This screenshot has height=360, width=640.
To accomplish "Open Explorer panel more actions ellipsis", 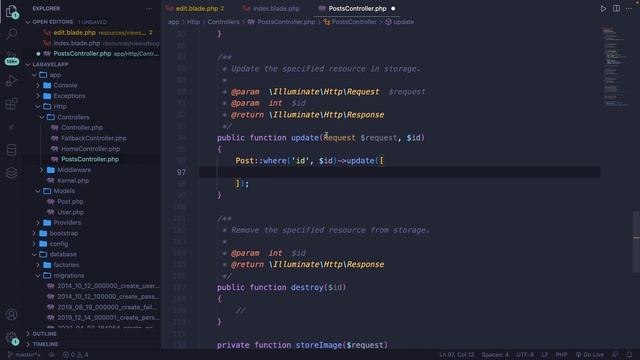I will pos(149,9).
